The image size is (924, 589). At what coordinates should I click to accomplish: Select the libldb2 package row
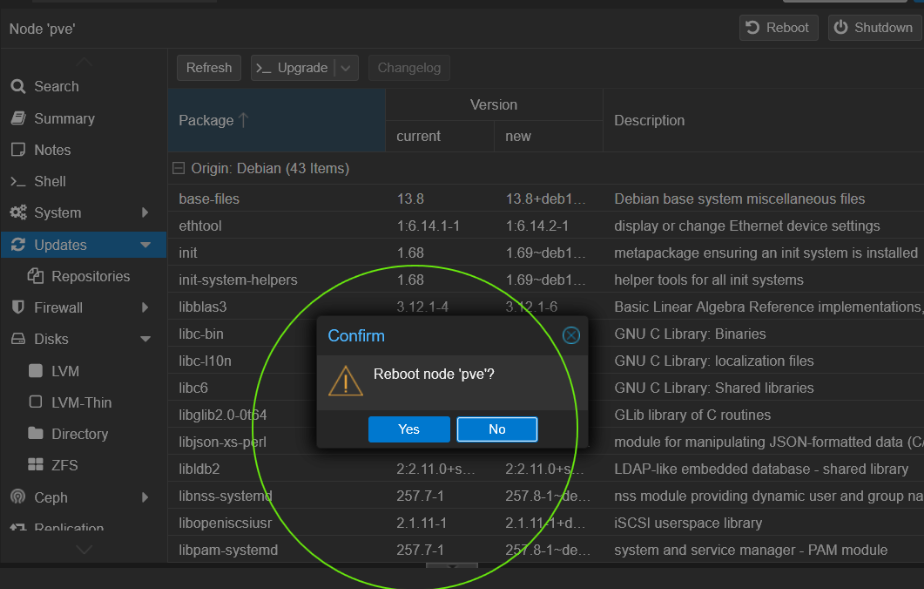[x=546, y=469]
